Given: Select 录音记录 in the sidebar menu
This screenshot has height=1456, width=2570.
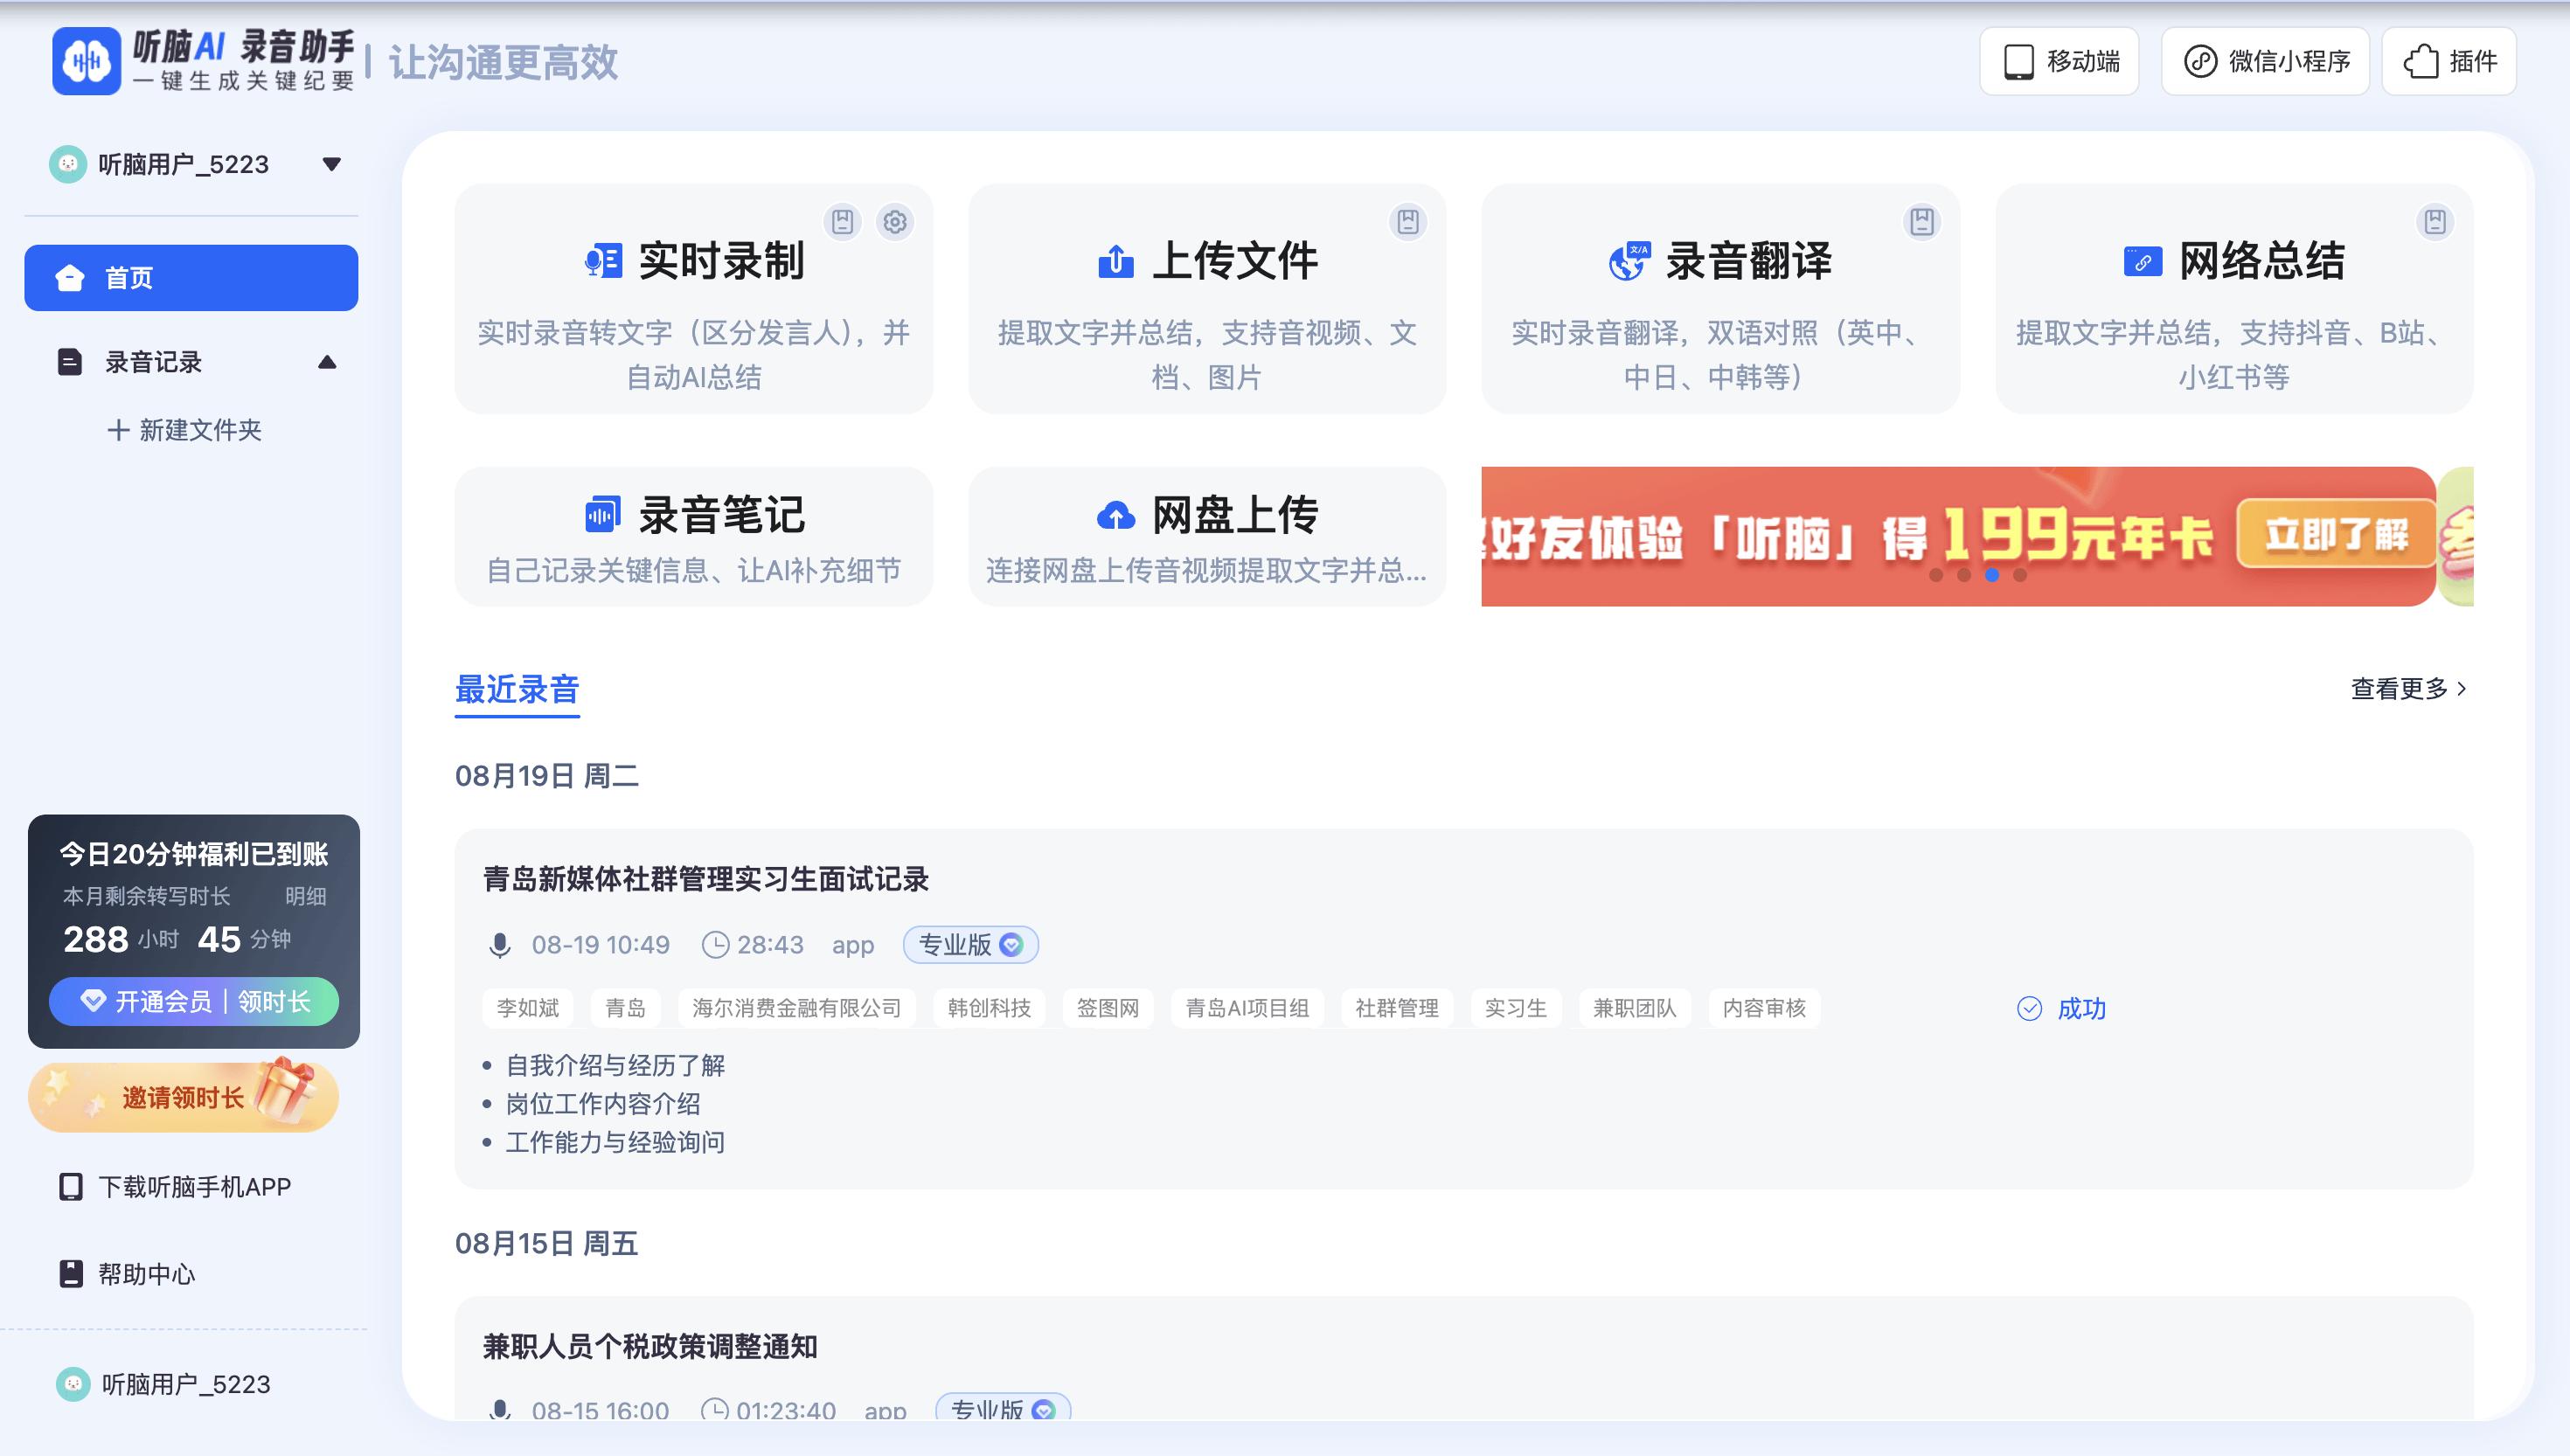Looking at the screenshot, I should click(151, 362).
